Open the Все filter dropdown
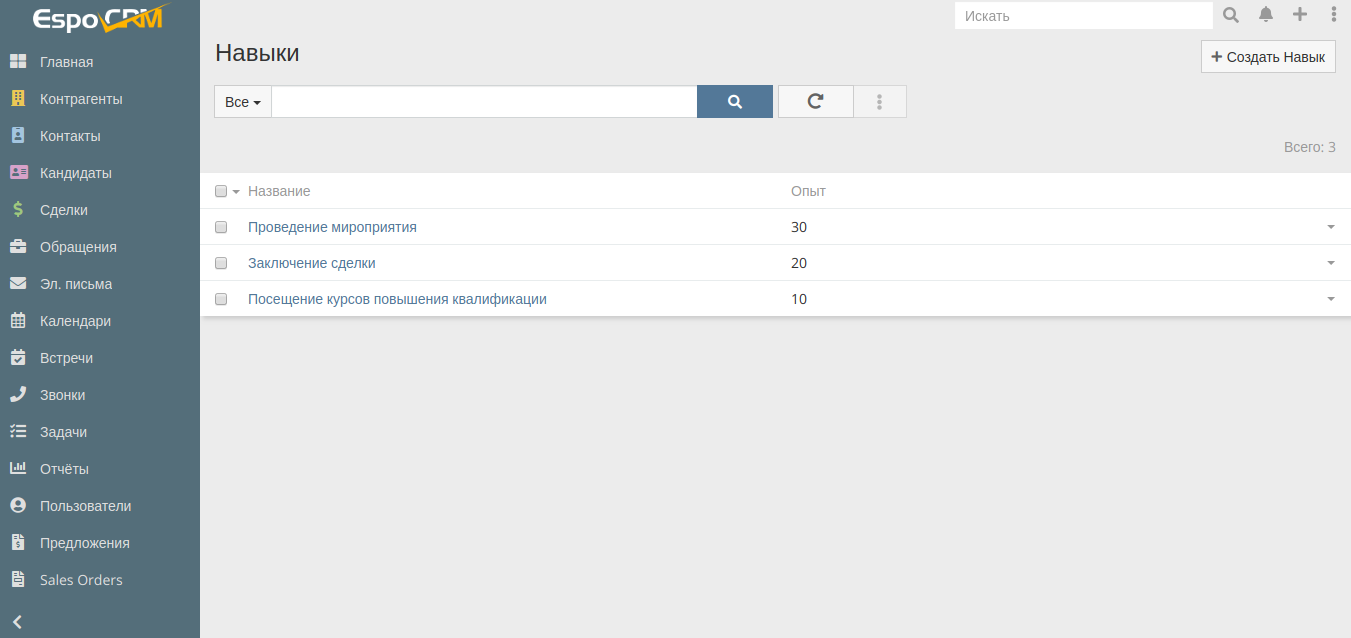Image resolution: width=1351 pixels, height=638 pixels. (x=243, y=102)
